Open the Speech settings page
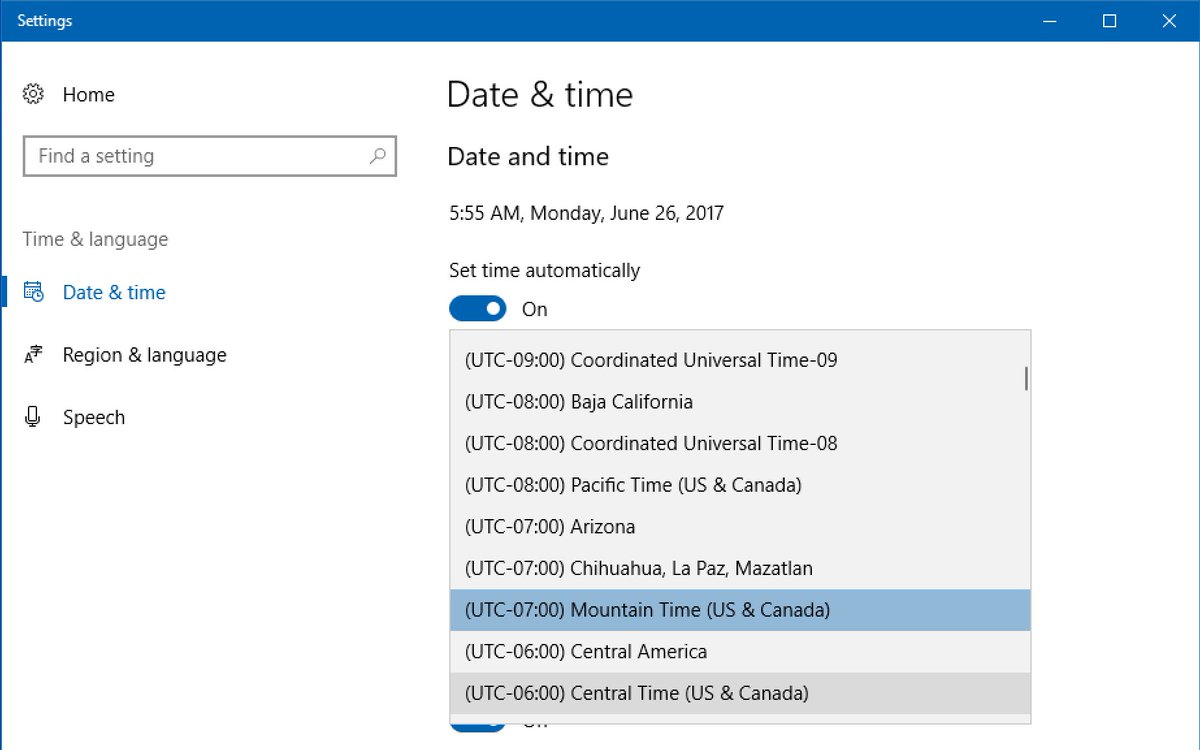The height and width of the screenshot is (750, 1200). pyautogui.click(x=94, y=417)
